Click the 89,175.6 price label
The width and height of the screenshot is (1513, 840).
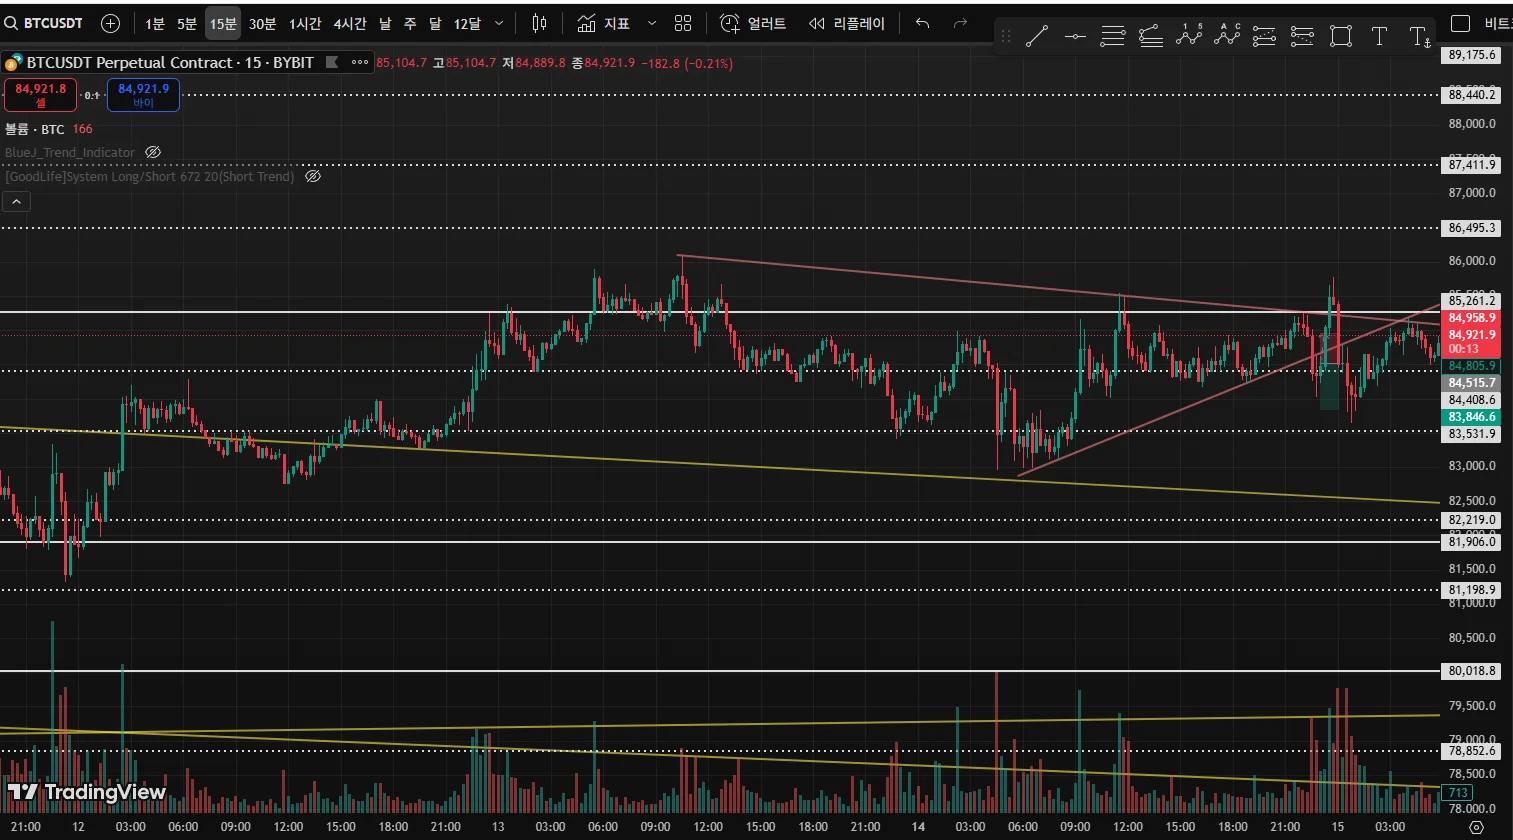pyautogui.click(x=1472, y=55)
